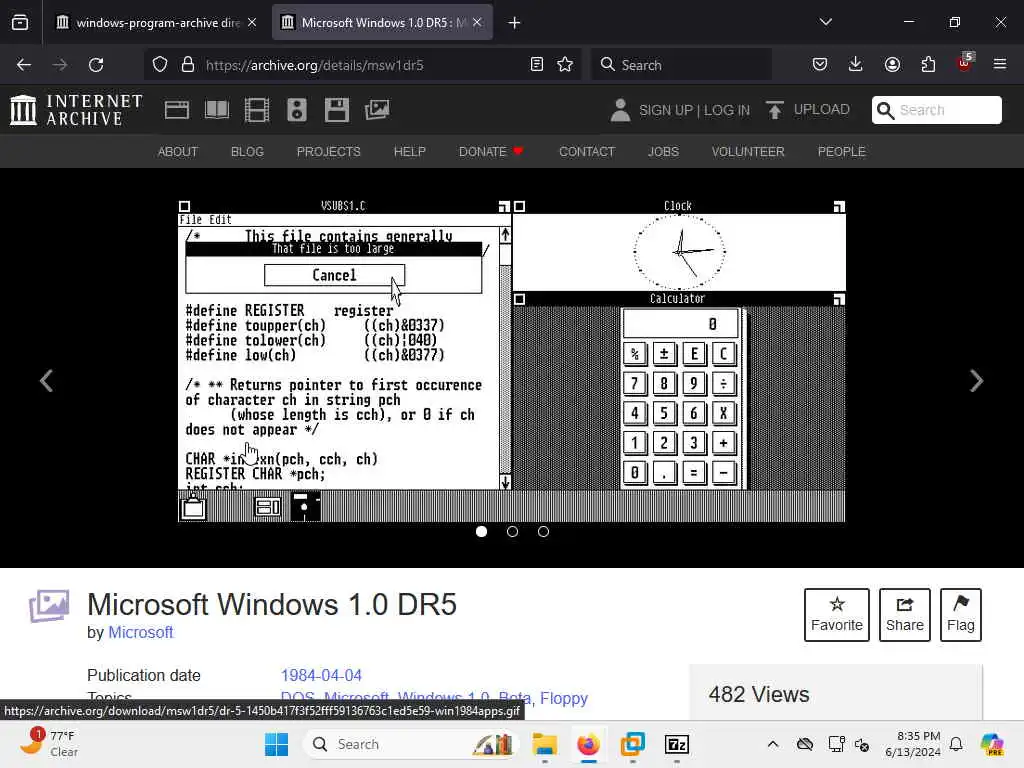Open the PEOPLE menu item
1024x768 pixels.
tap(842, 152)
